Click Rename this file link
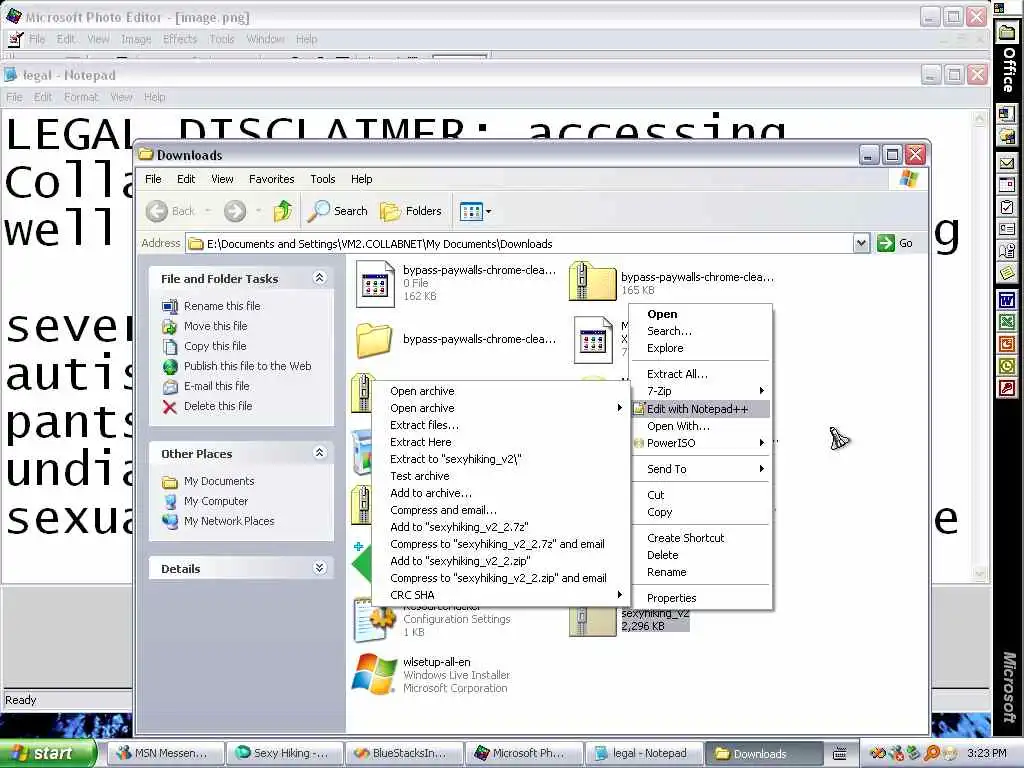 (x=222, y=306)
